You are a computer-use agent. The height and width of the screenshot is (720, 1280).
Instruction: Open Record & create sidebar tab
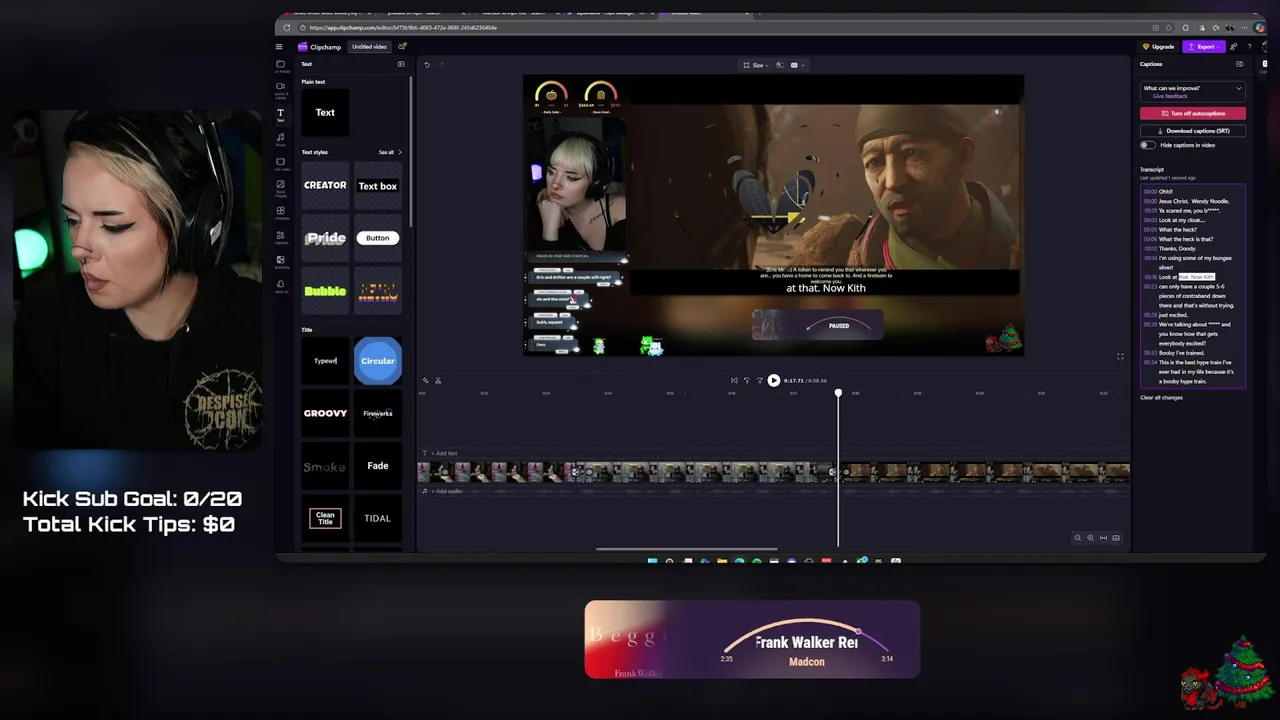coord(281,89)
